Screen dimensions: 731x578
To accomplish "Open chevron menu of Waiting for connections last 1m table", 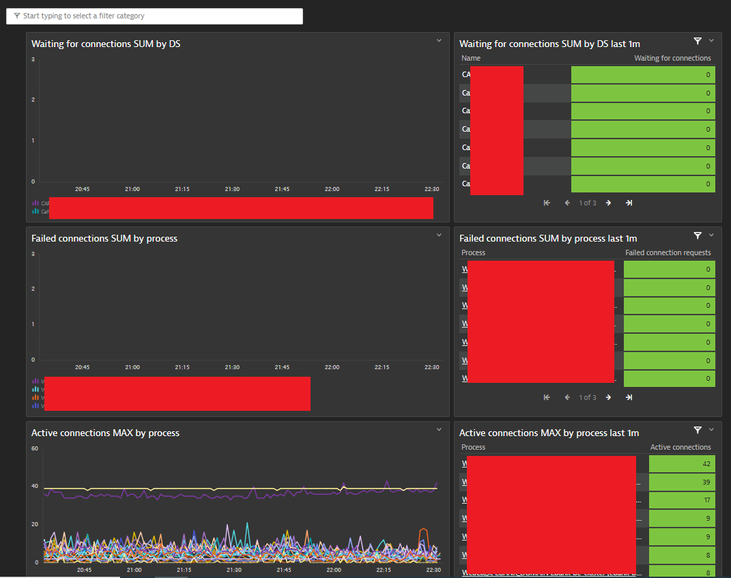I will pos(711,41).
